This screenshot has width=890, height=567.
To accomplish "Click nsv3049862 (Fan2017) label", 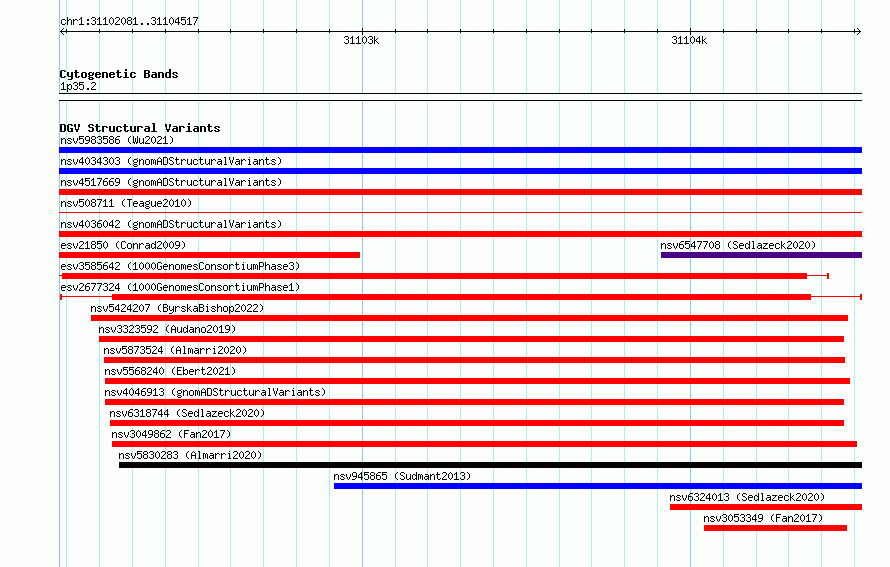I will 171,434.
